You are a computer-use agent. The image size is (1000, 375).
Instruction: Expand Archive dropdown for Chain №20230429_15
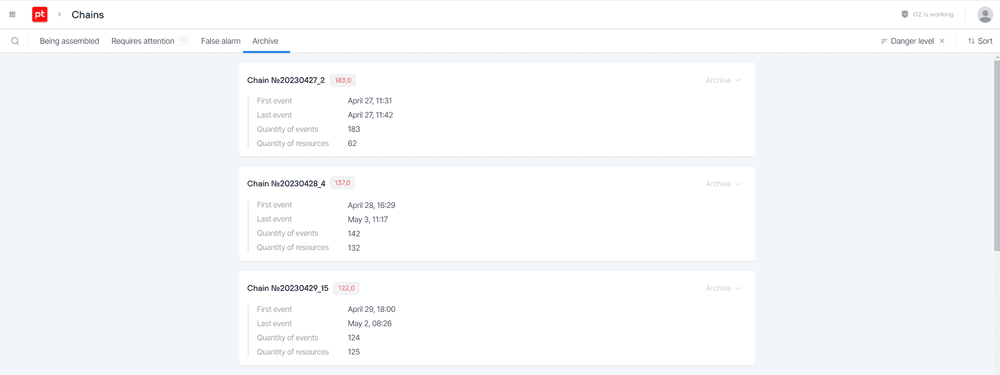coord(723,288)
